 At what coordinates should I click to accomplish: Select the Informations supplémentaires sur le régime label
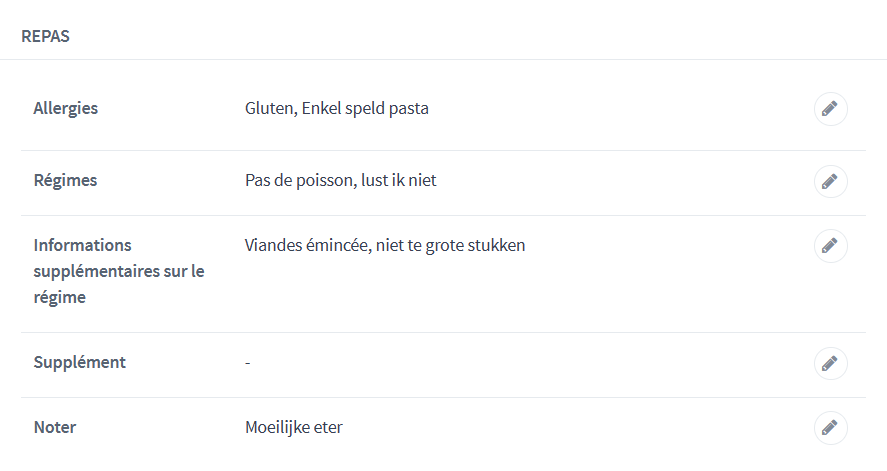[119, 271]
